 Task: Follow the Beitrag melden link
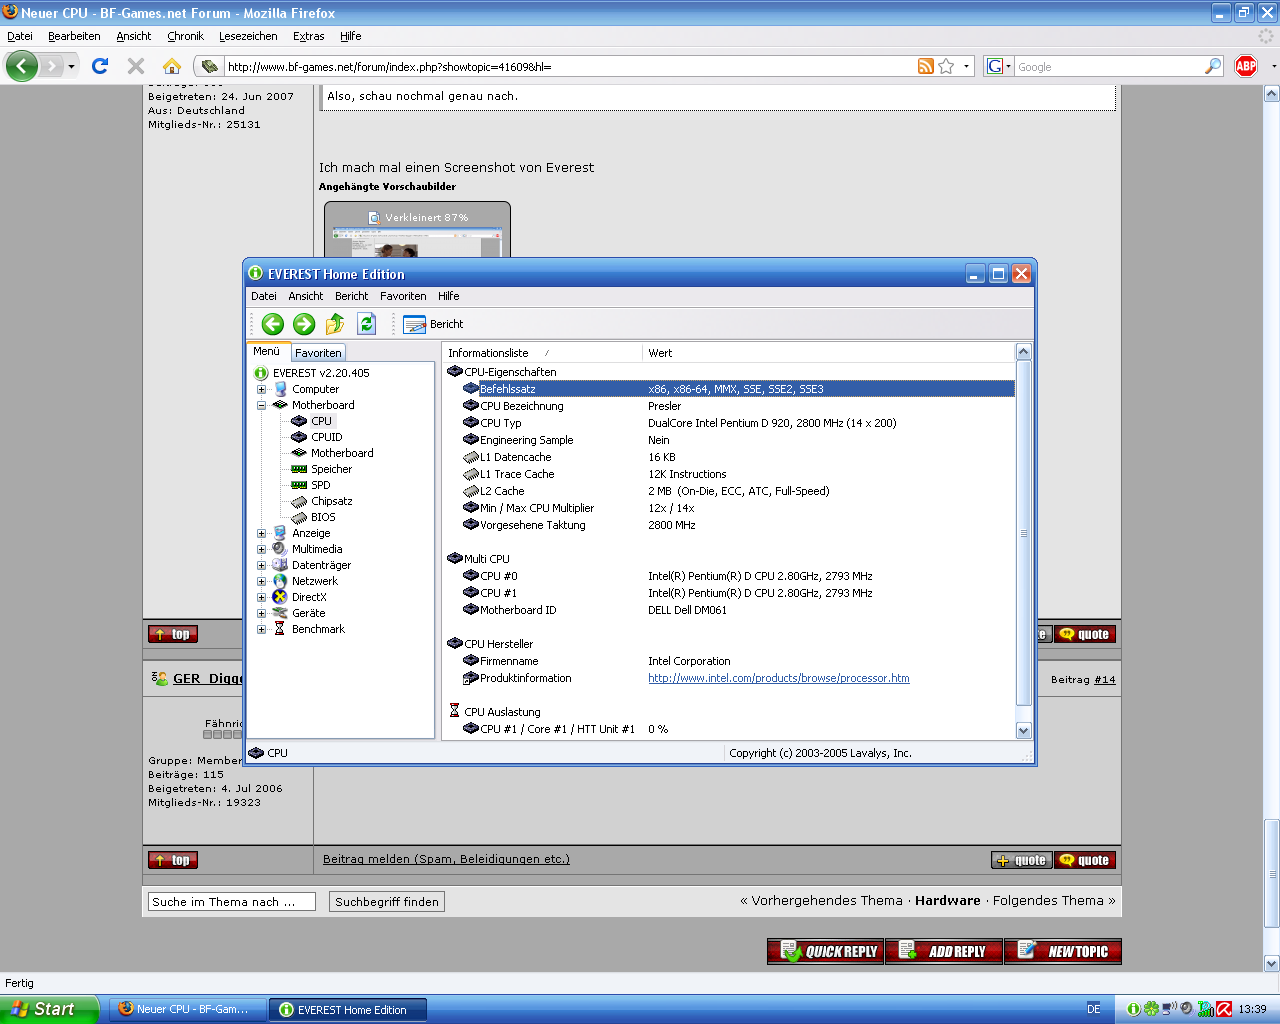(446, 859)
